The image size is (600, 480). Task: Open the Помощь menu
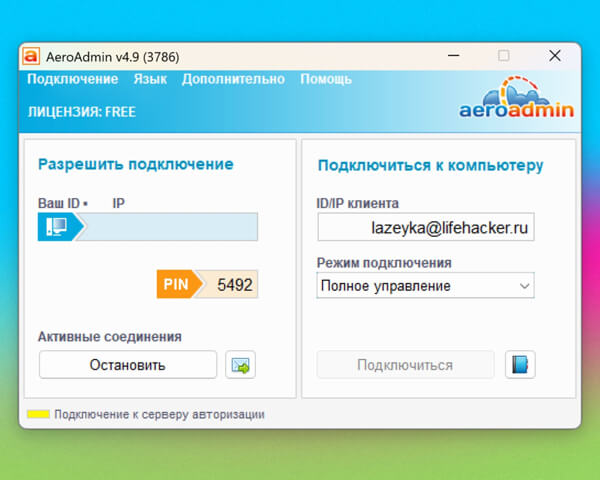[326, 79]
